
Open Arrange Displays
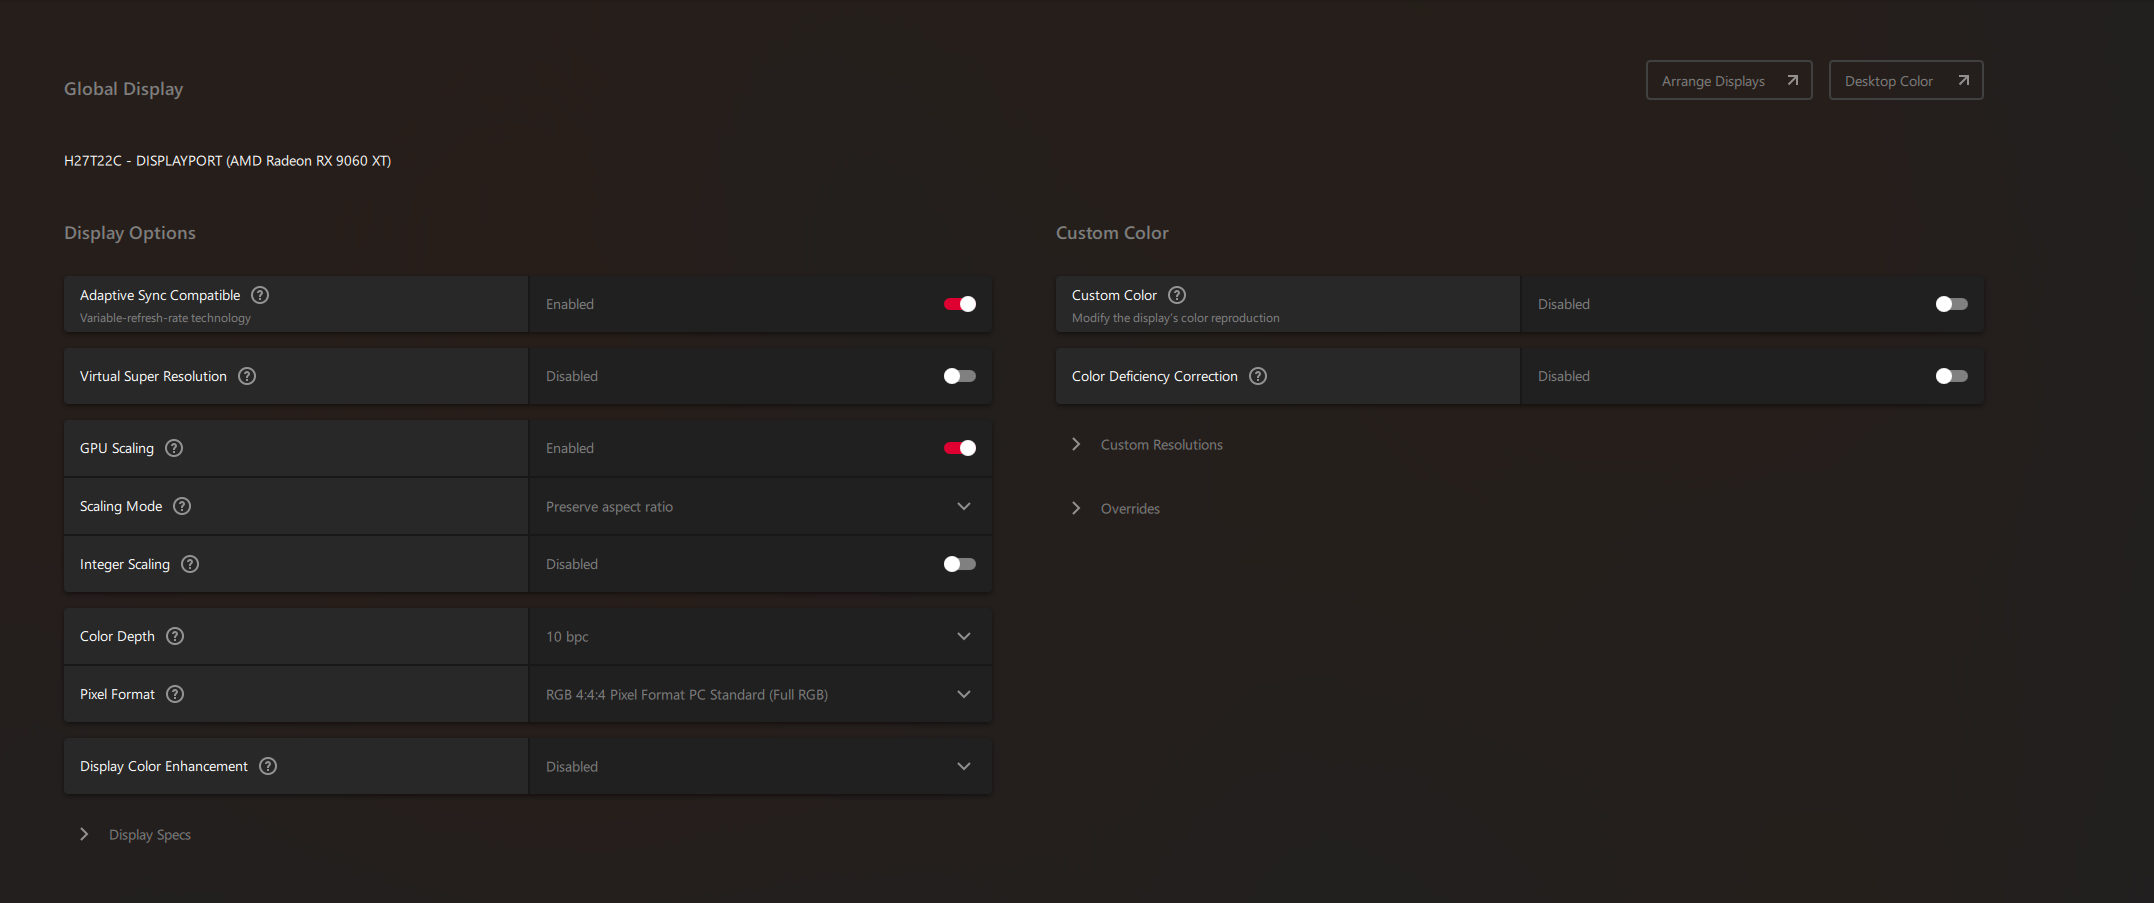click(x=1729, y=81)
